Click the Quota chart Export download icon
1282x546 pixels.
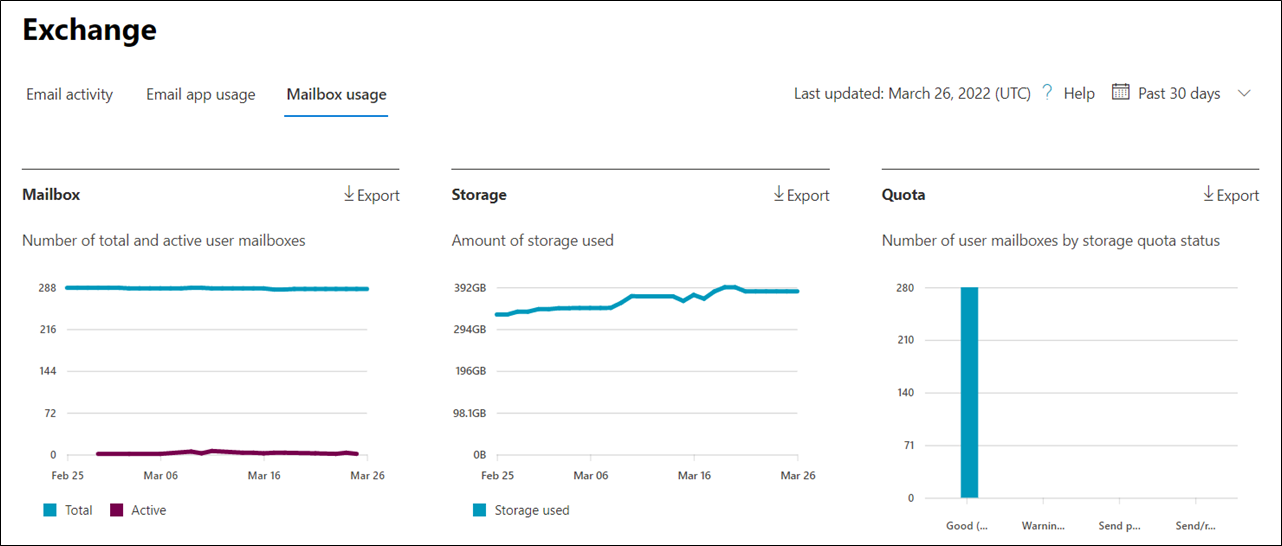pos(1209,194)
